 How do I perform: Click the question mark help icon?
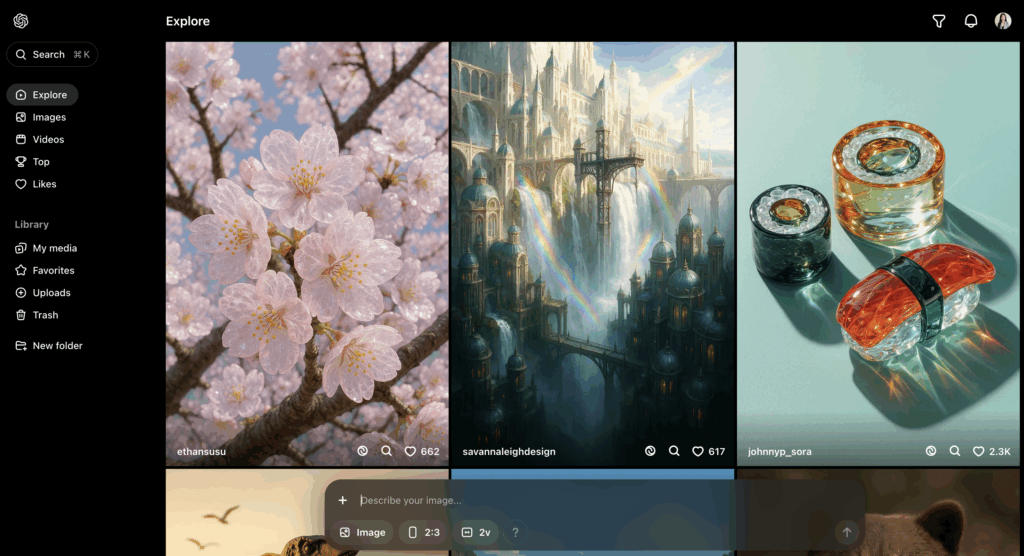click(x=515, y=532)
